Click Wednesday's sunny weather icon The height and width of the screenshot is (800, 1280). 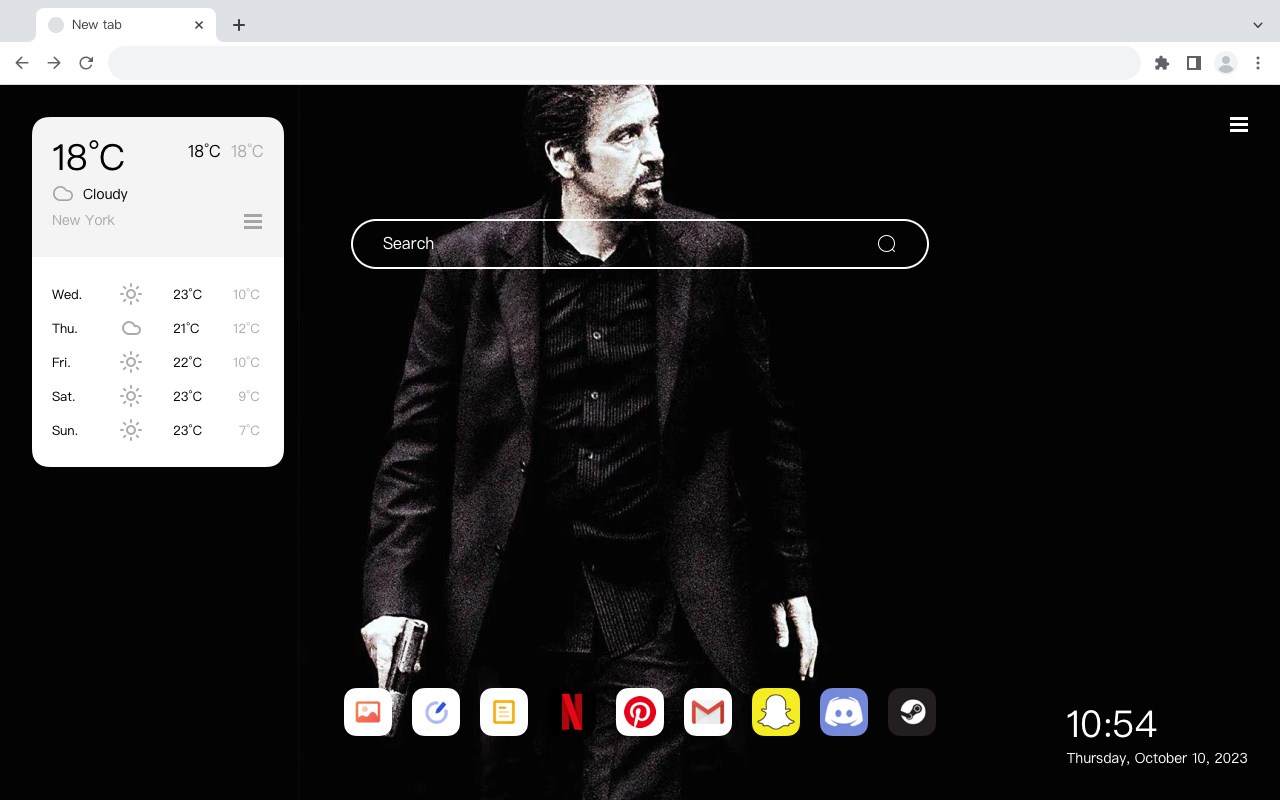pyautogui.click(x=131, y=294)
